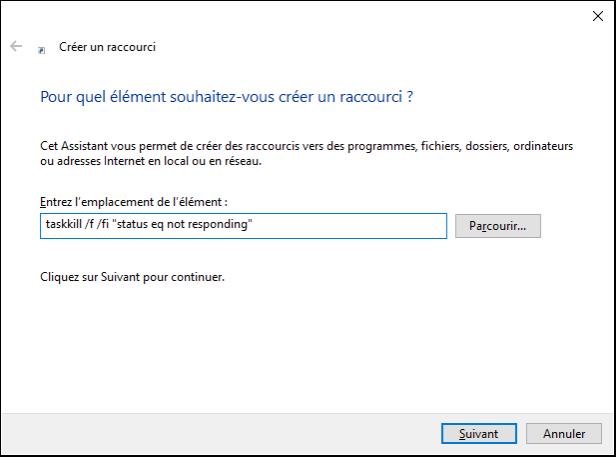The height and width of the screenshot is (457, 616).
Task: Click the back arrow in wizard header
Action: [x=16, y=47]
